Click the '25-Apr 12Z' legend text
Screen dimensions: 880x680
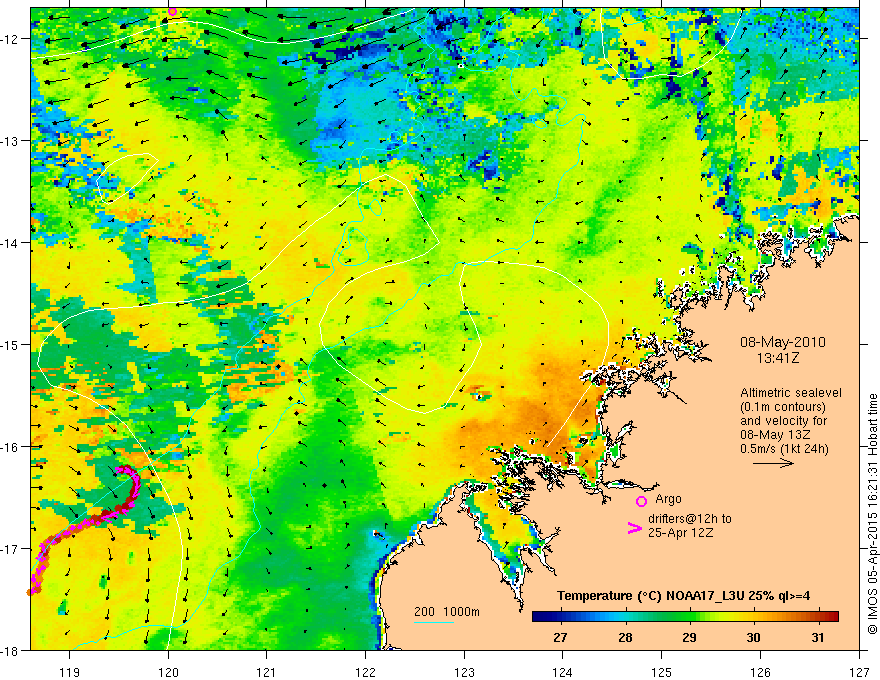pos(680,532)
